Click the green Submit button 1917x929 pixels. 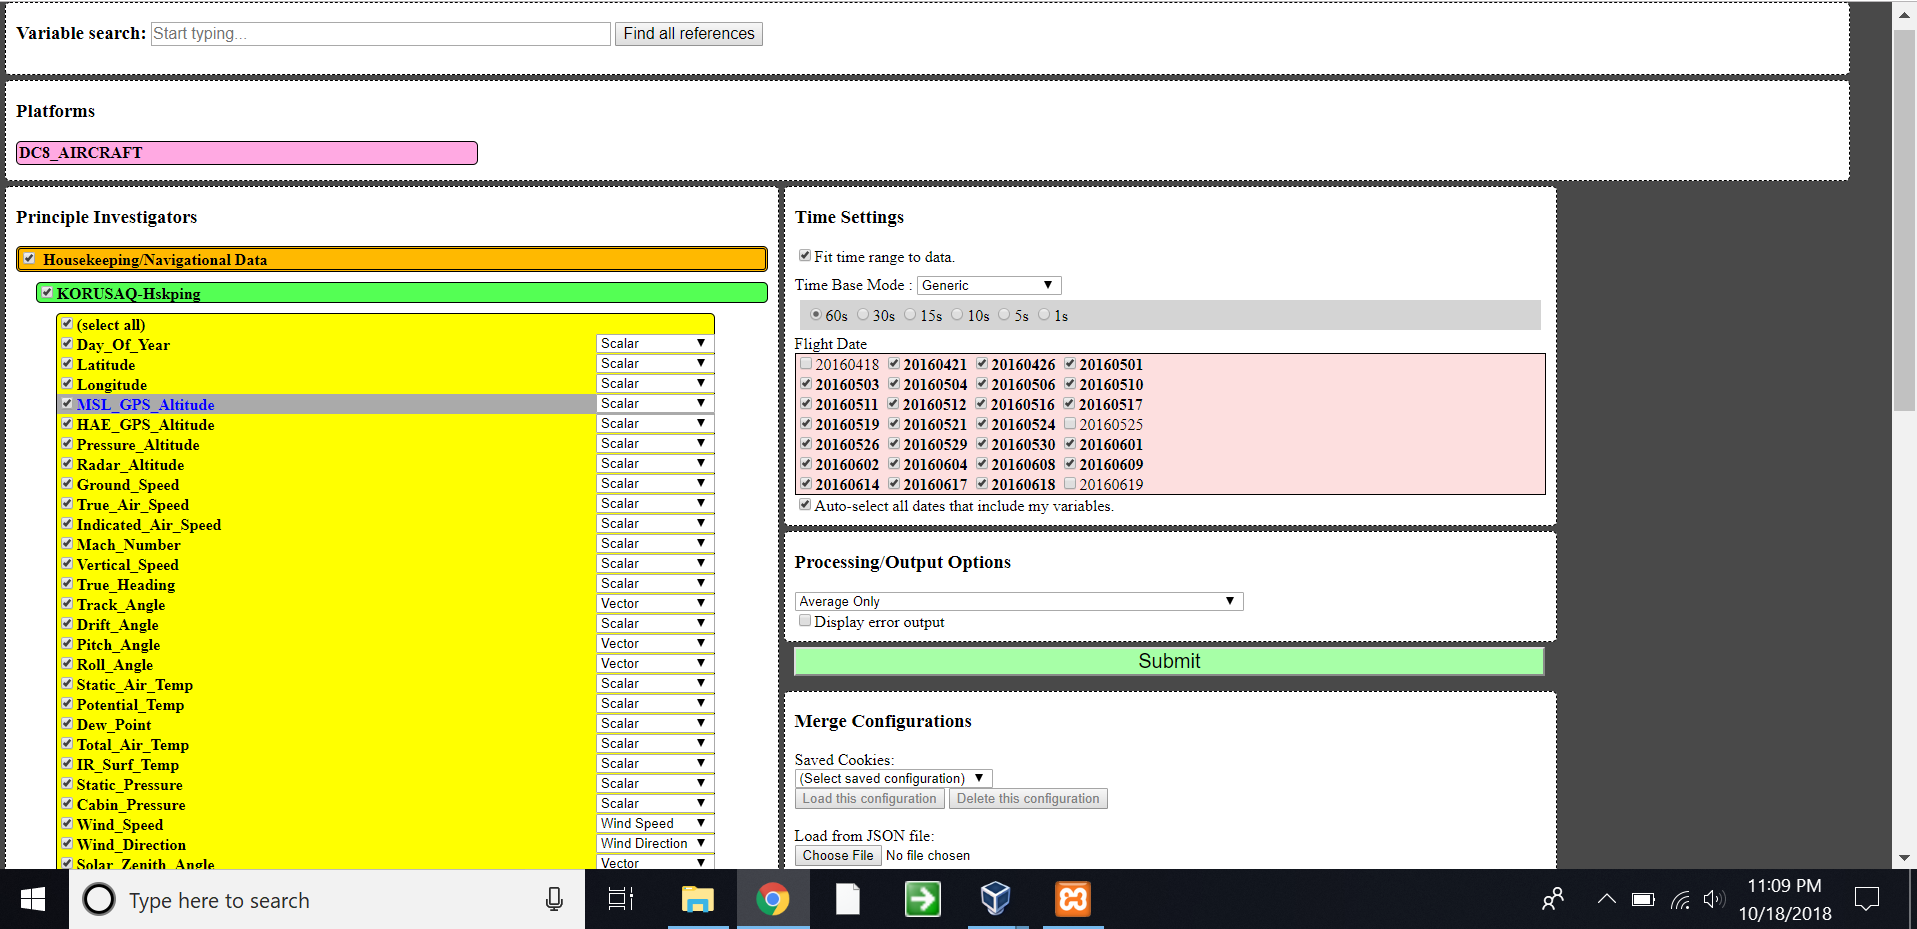(x=1169, y=661)
